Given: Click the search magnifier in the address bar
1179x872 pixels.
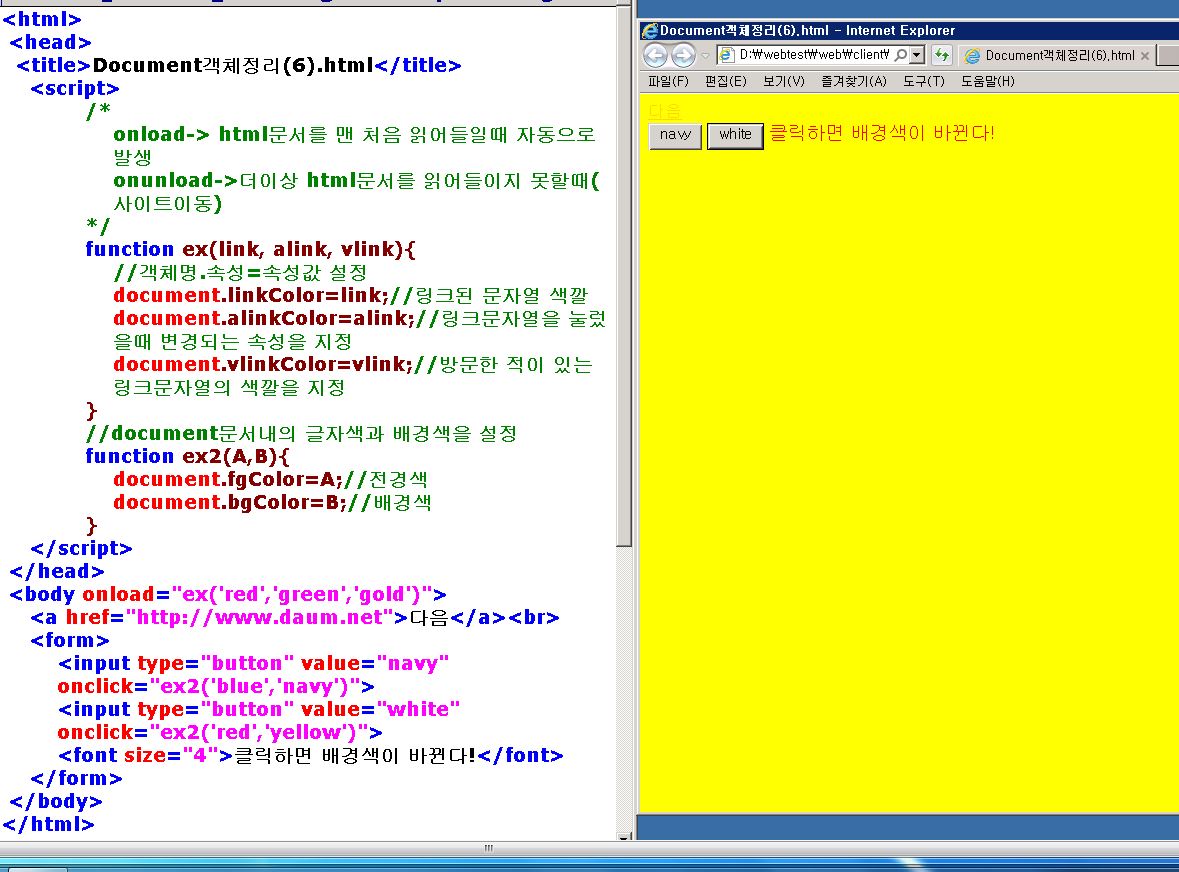Looking at the screenshot, I should (900, 55).
